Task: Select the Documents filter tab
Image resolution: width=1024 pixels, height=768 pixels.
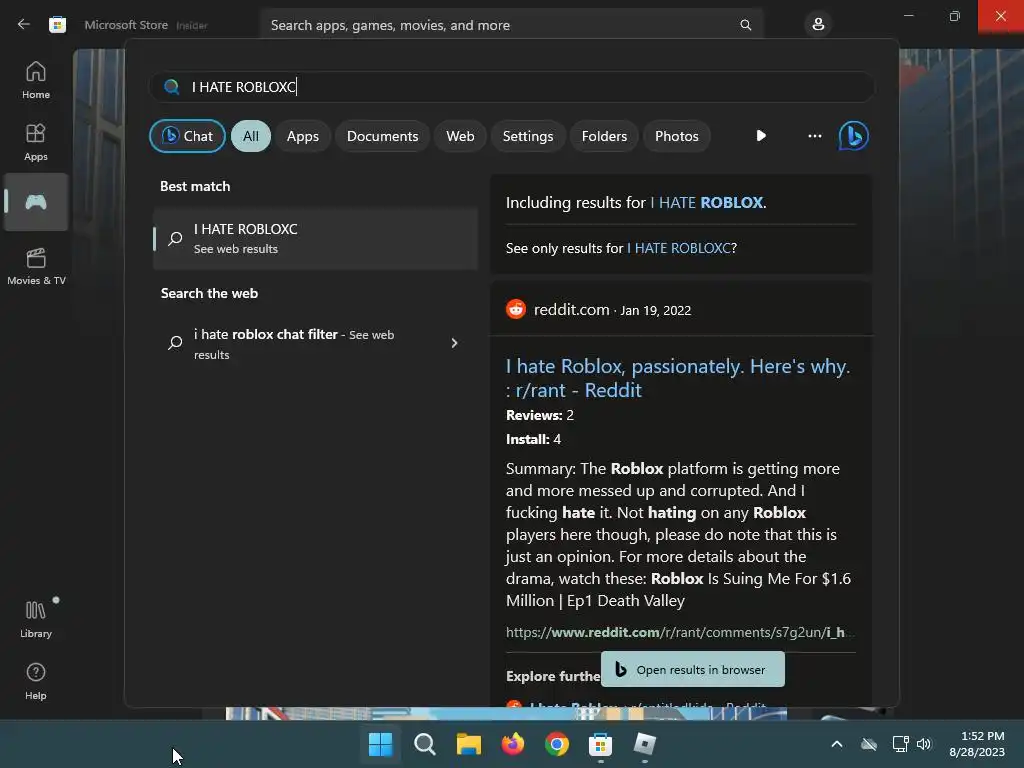Action: click(382, 136)
